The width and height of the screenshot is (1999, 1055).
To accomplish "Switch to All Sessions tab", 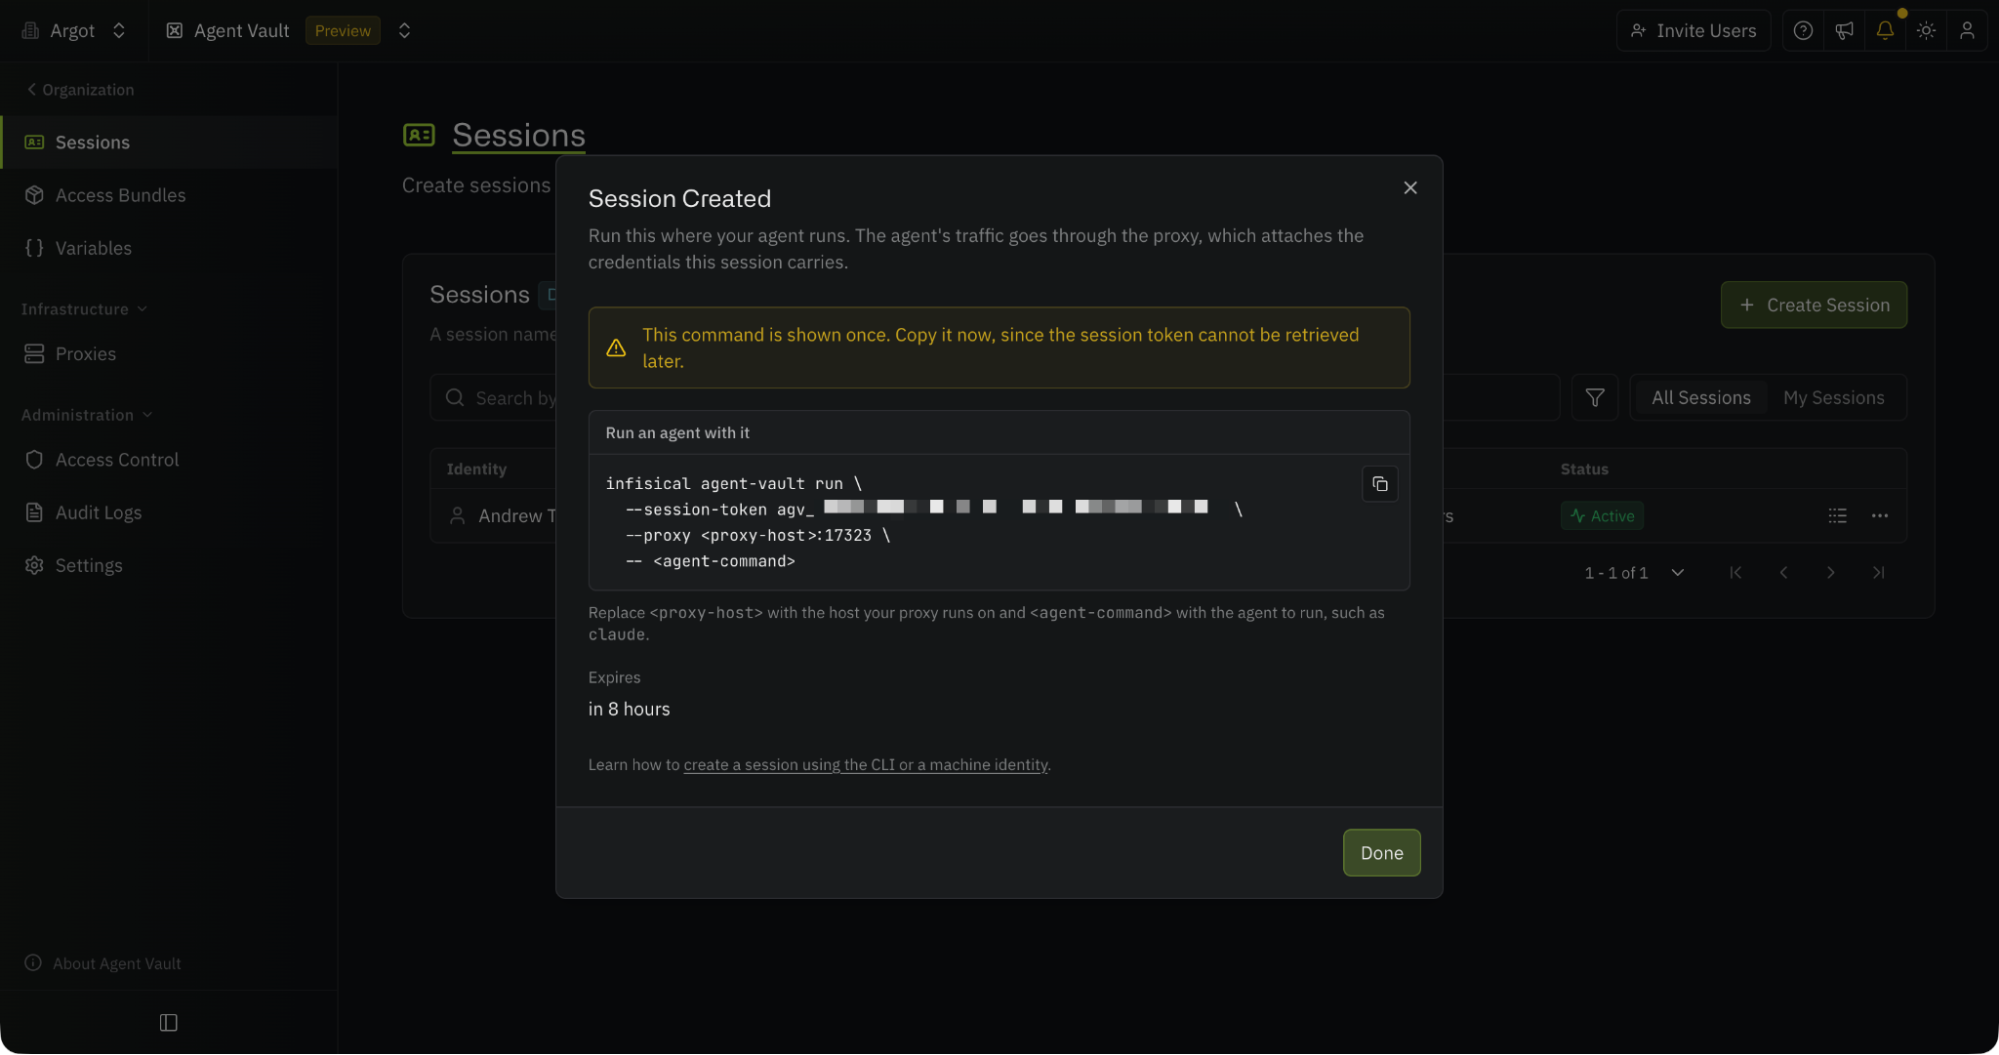I will coord(1700,398).
